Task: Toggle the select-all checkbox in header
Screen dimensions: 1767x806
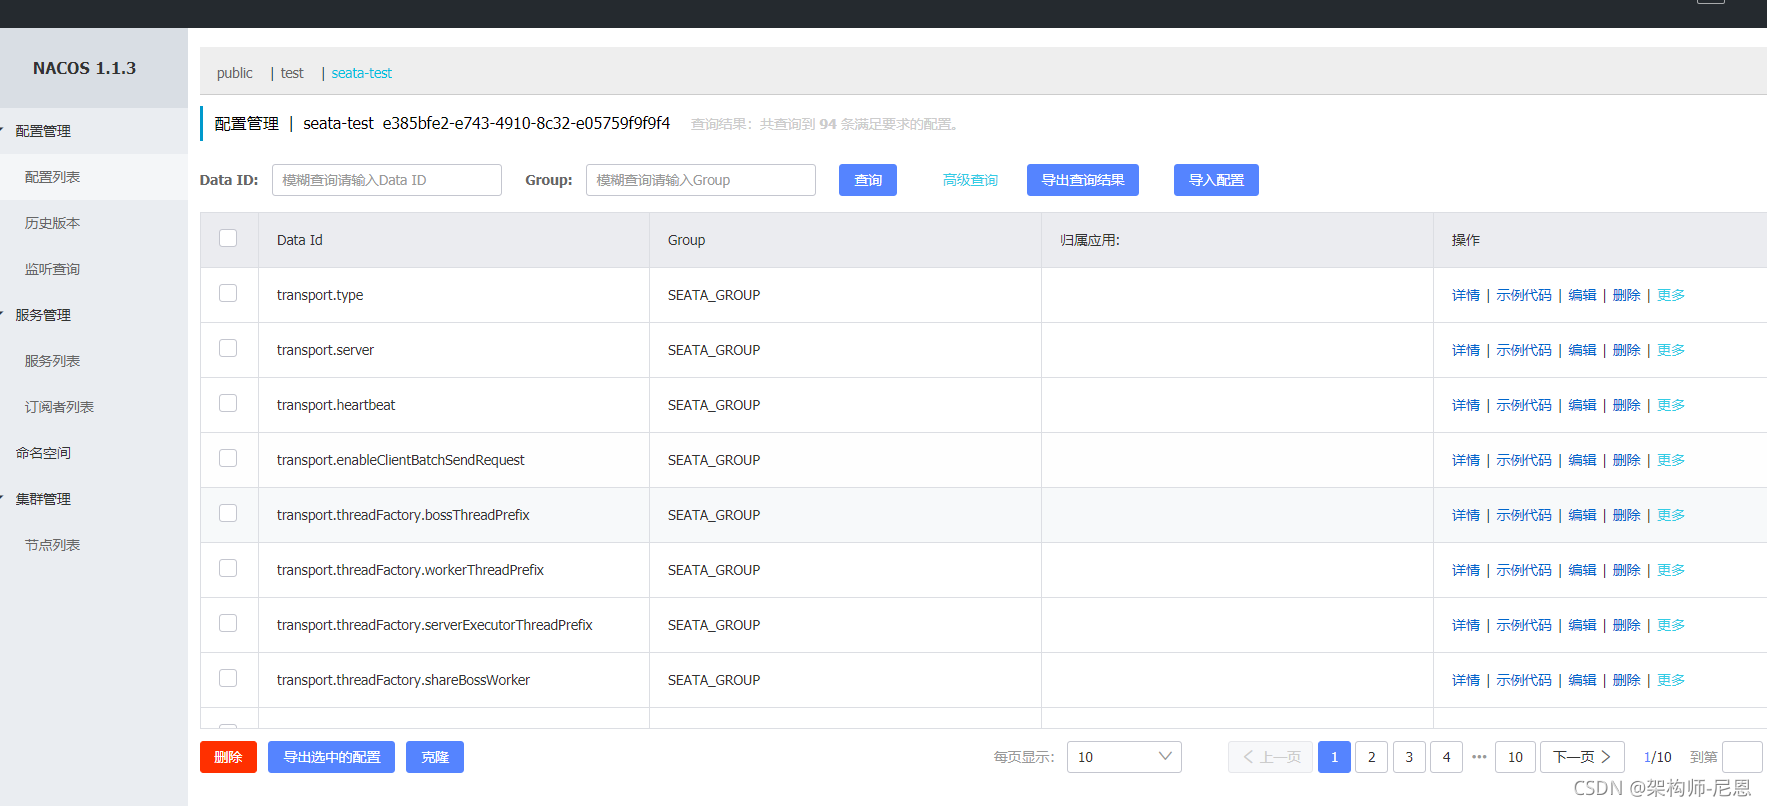Action: 228,239
